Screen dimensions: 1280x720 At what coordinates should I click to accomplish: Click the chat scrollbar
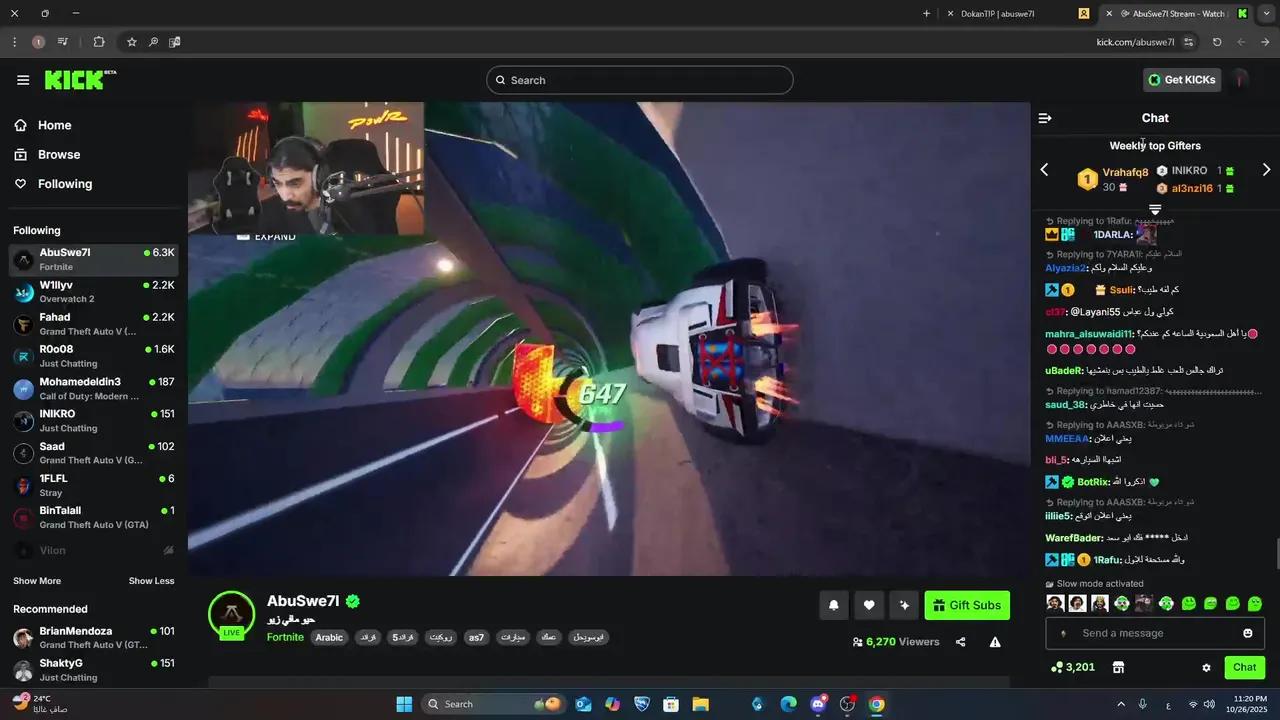[1276, 552]
